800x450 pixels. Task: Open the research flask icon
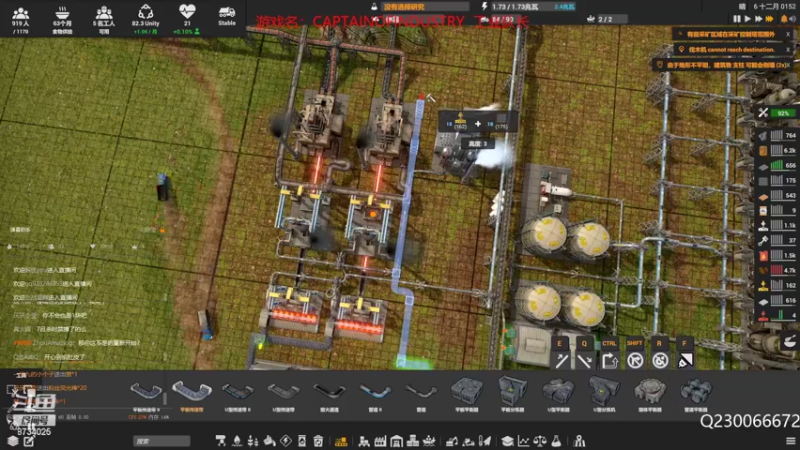(x=557, y=441)
